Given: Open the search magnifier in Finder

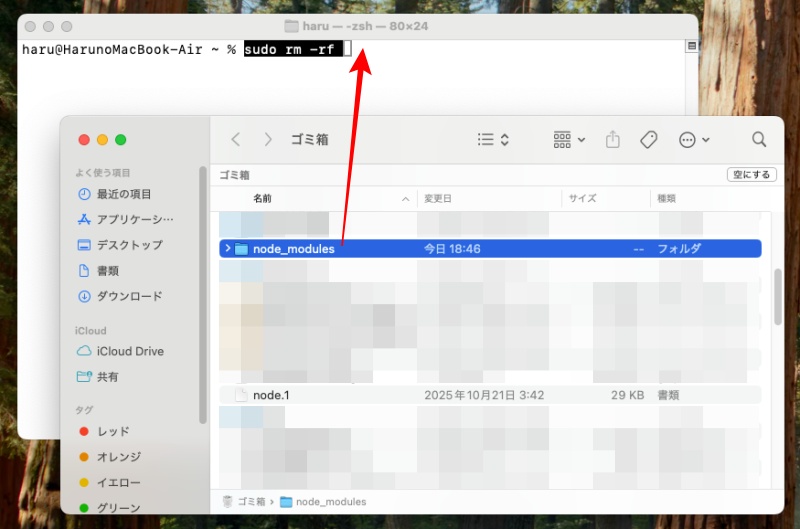Looking at the screenshot, I should [759, 140].
